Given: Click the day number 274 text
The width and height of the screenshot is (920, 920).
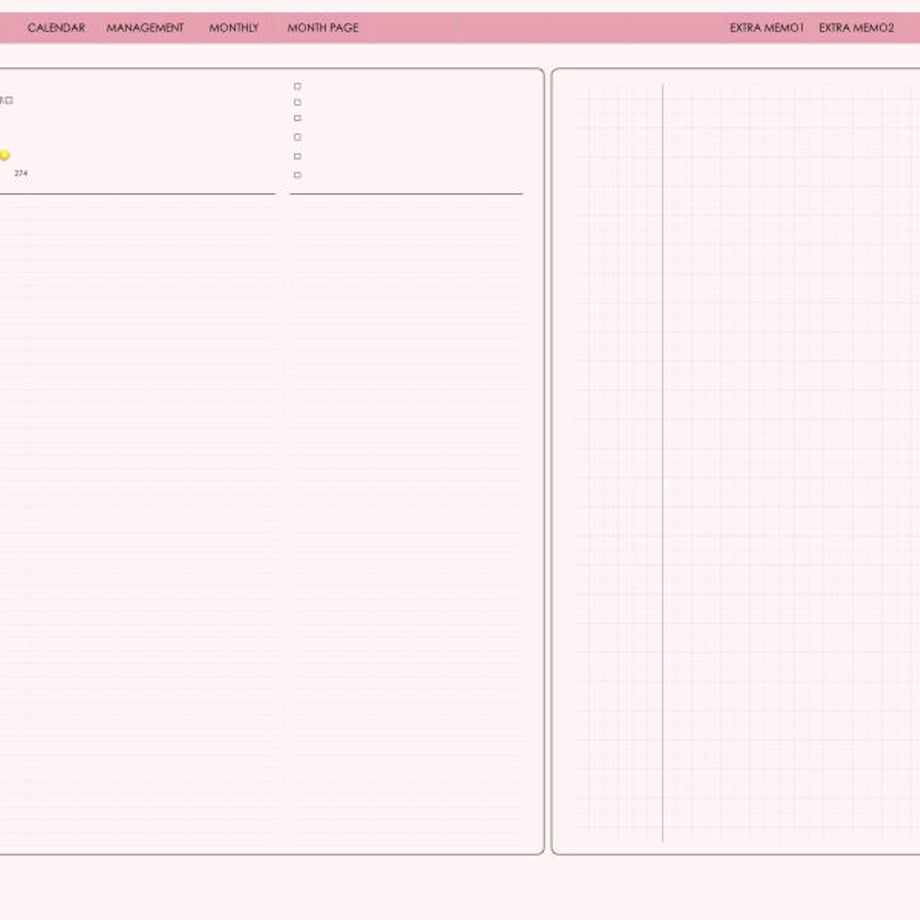Looking at the screenshot, I should [x=21, y=173].
